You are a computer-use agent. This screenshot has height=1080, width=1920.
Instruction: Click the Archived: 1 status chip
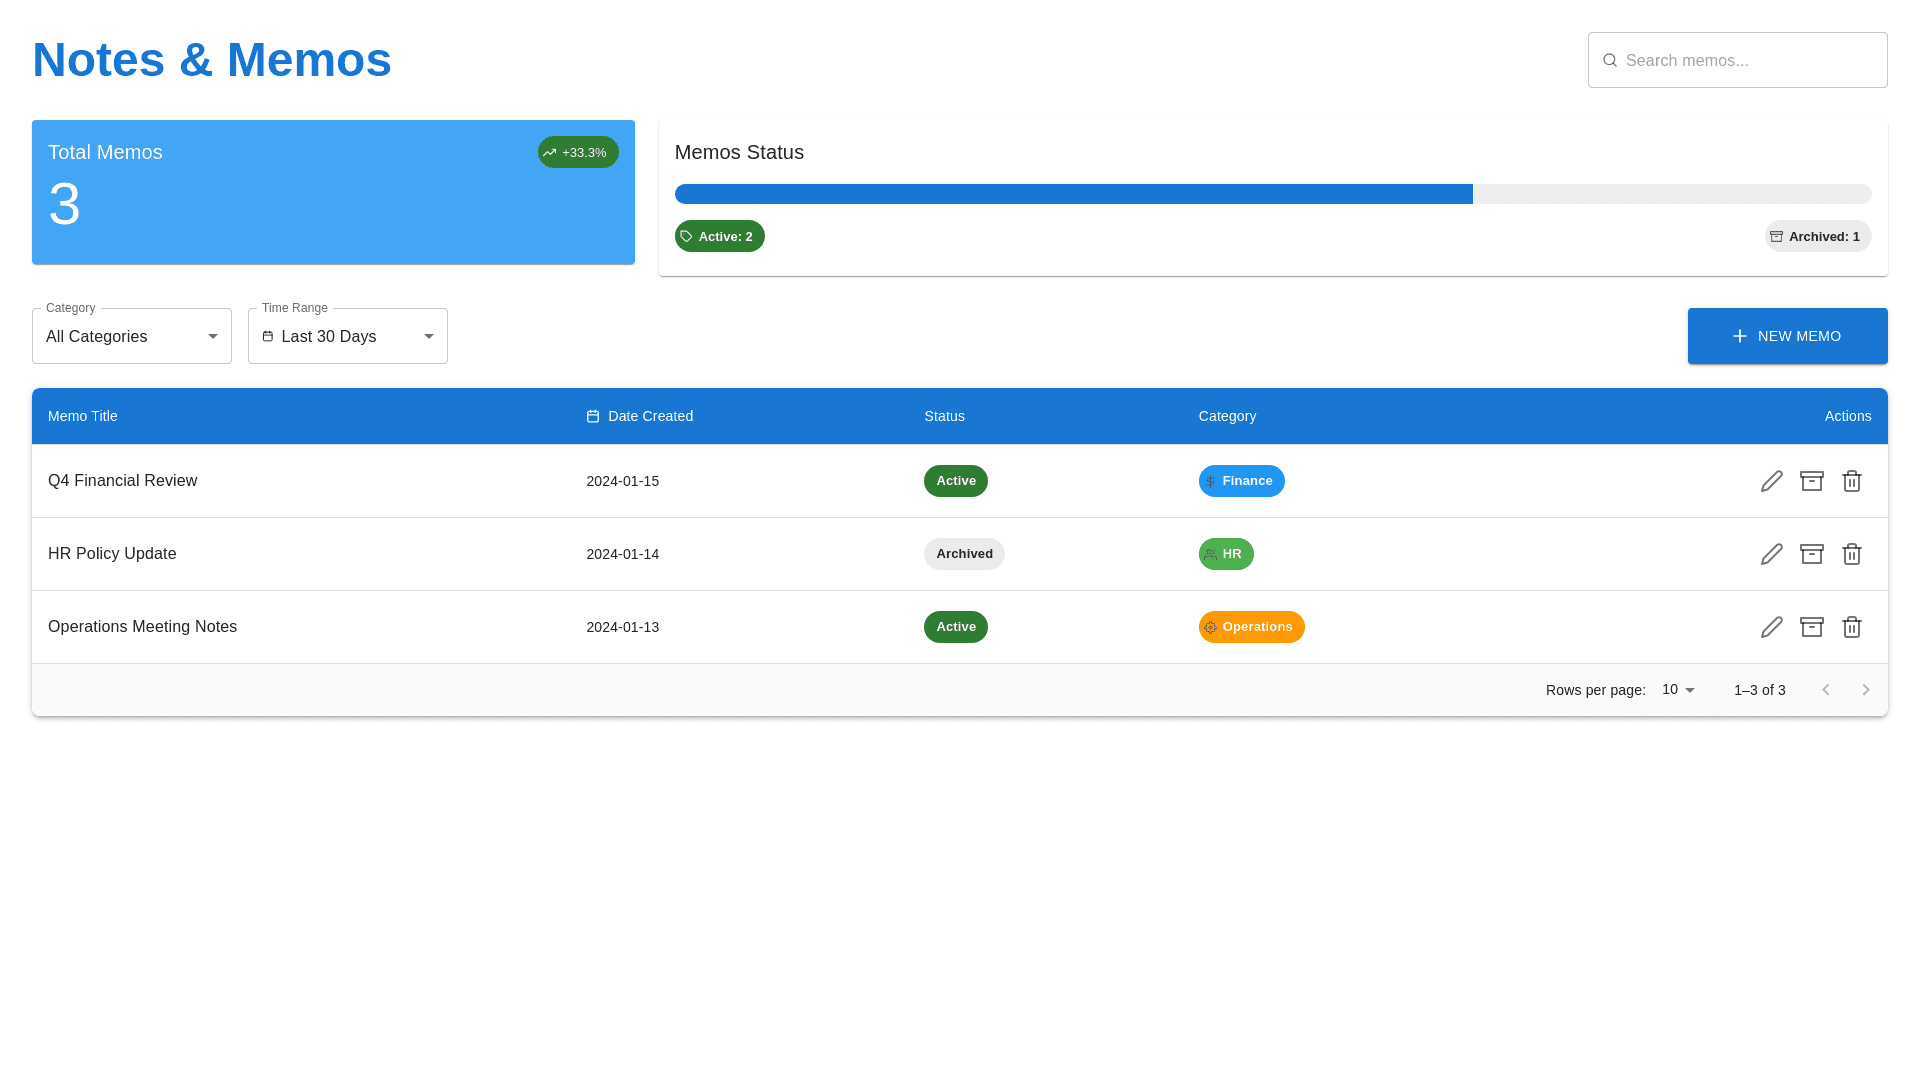click(x=1817, y=236)
